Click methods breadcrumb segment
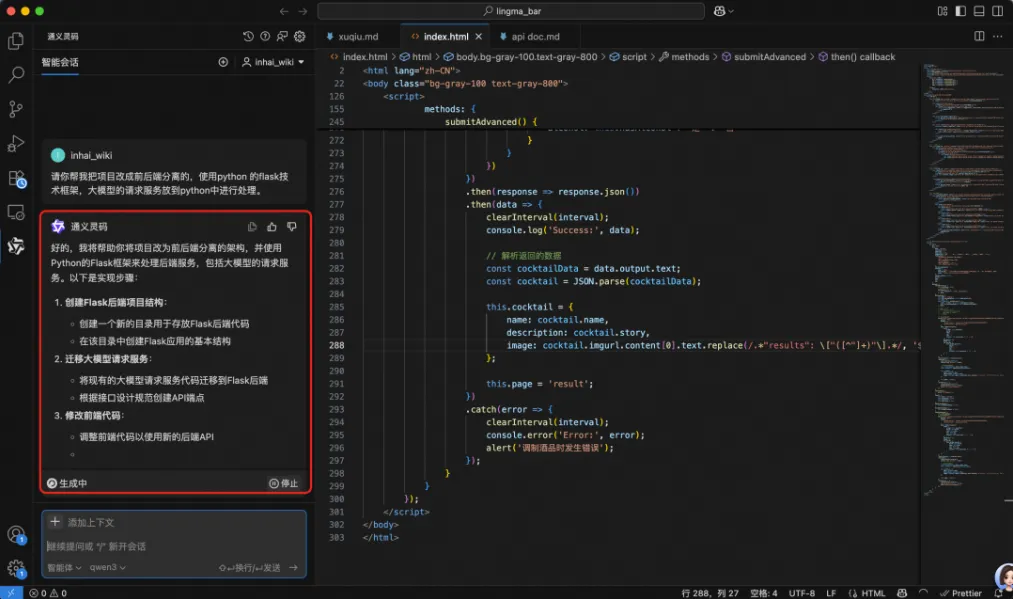The height and width of the screenshot is (599, 1013). pyautogui.click(x=684, y=57)
